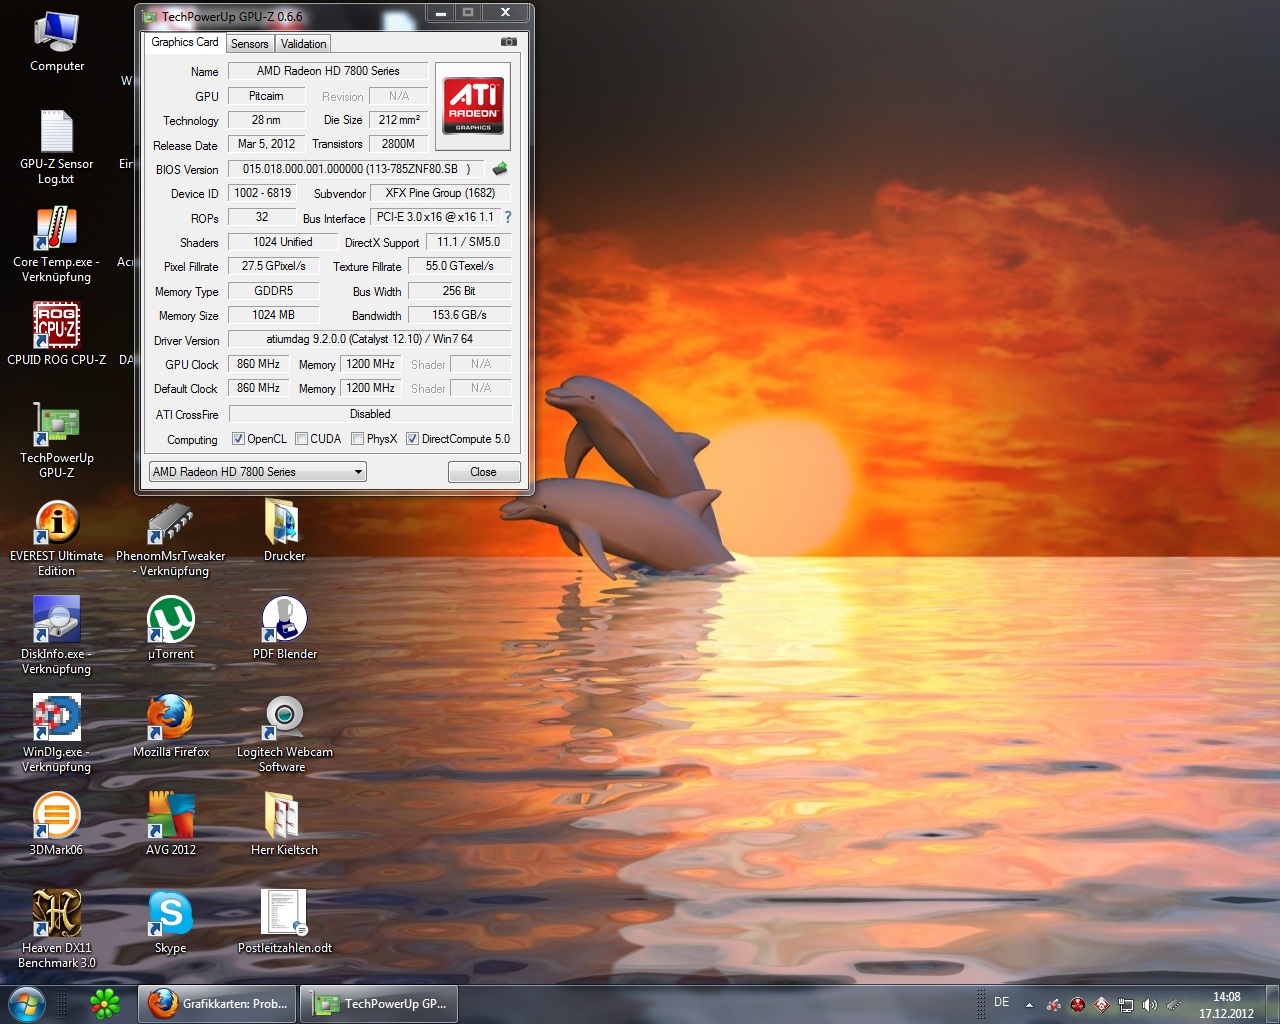Screen dimensions: 1280x1024
Task: Open PDF Blender shortcut
Action: [284, 628]
